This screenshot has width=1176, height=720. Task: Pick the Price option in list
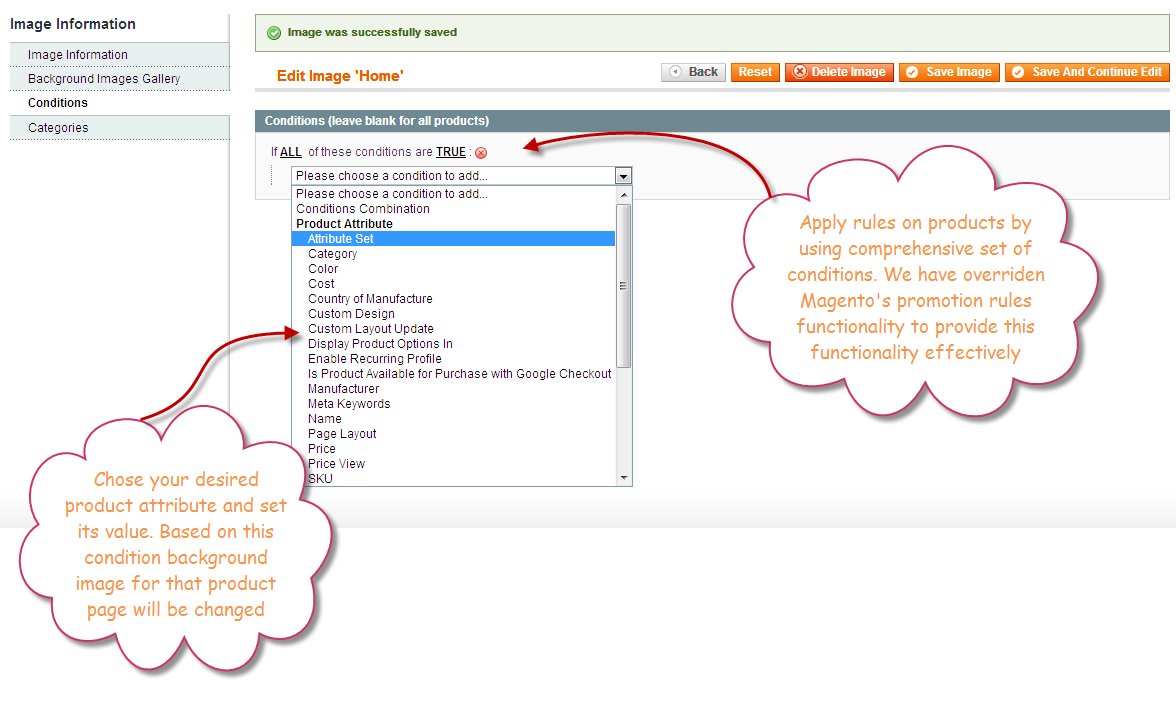pyautogui.click(x=322, y=449)
